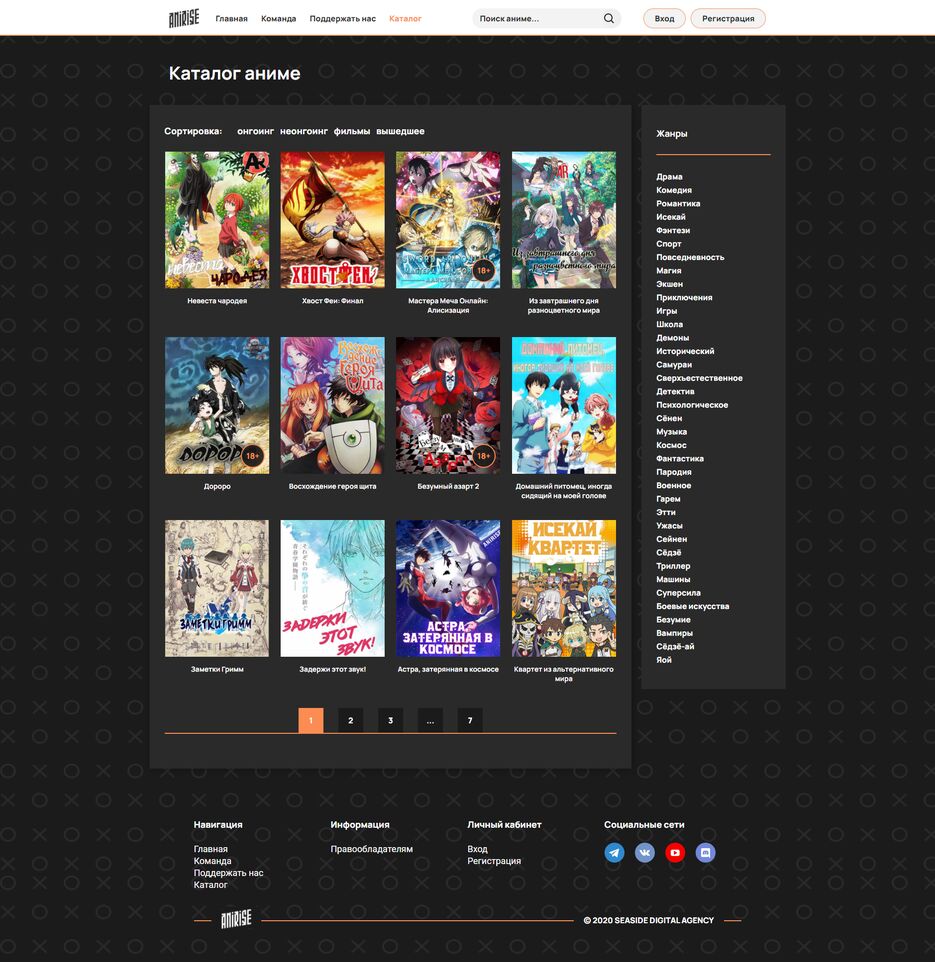This screenshot has width=935, height=962.
Task: Open the Telegram social icon
Action: (x=614, y=853)
